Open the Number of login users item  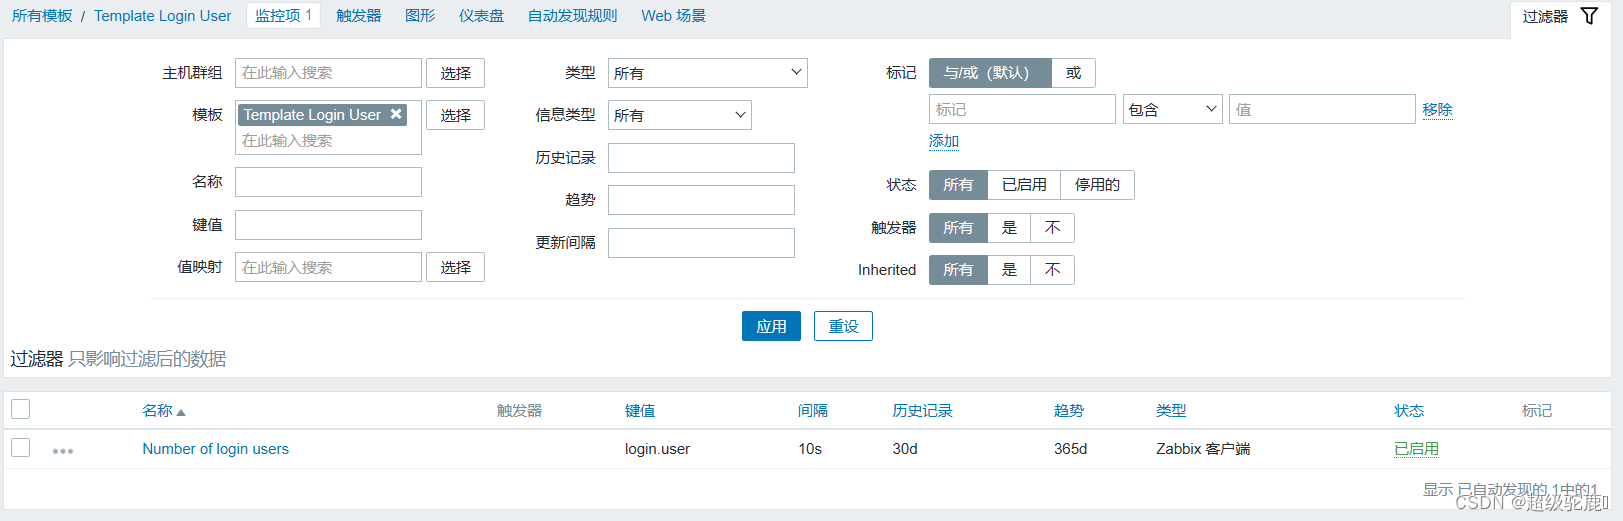215,449
